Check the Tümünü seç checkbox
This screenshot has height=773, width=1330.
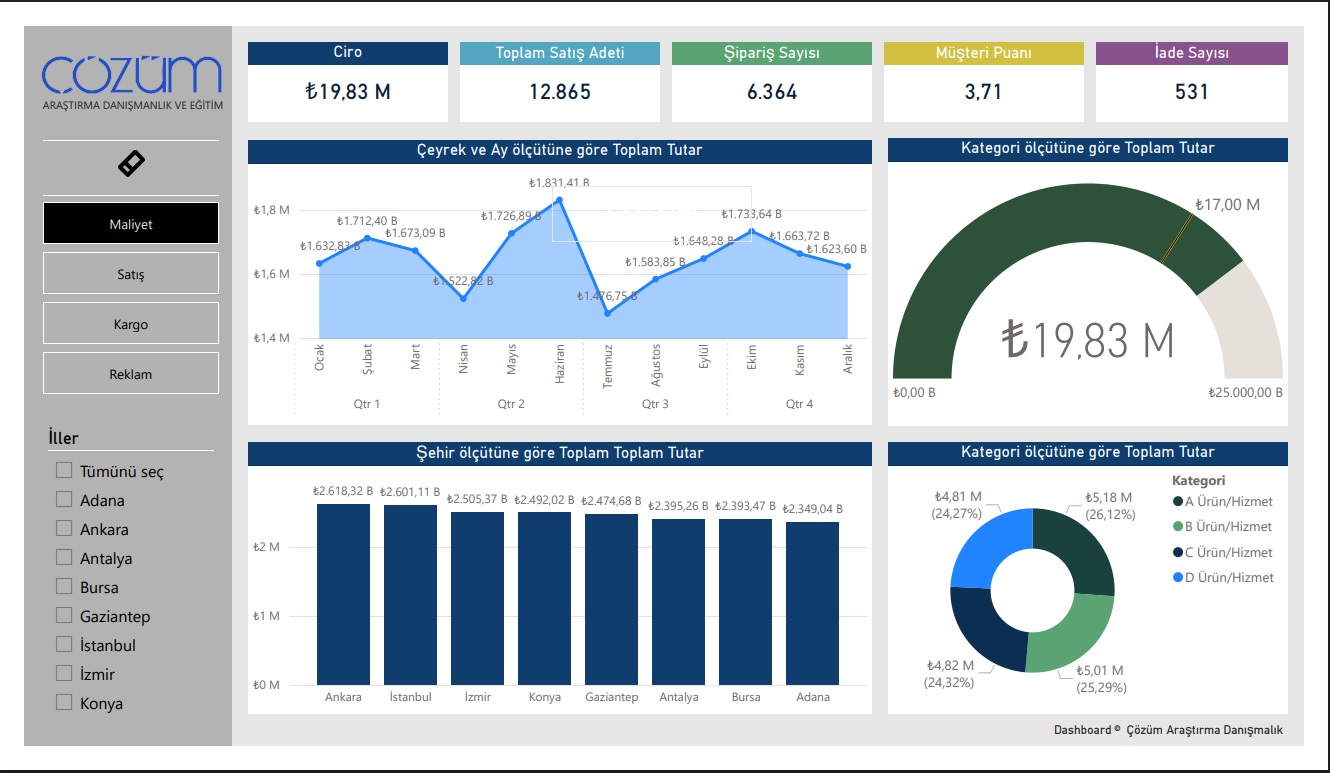[x=65, y=470]
